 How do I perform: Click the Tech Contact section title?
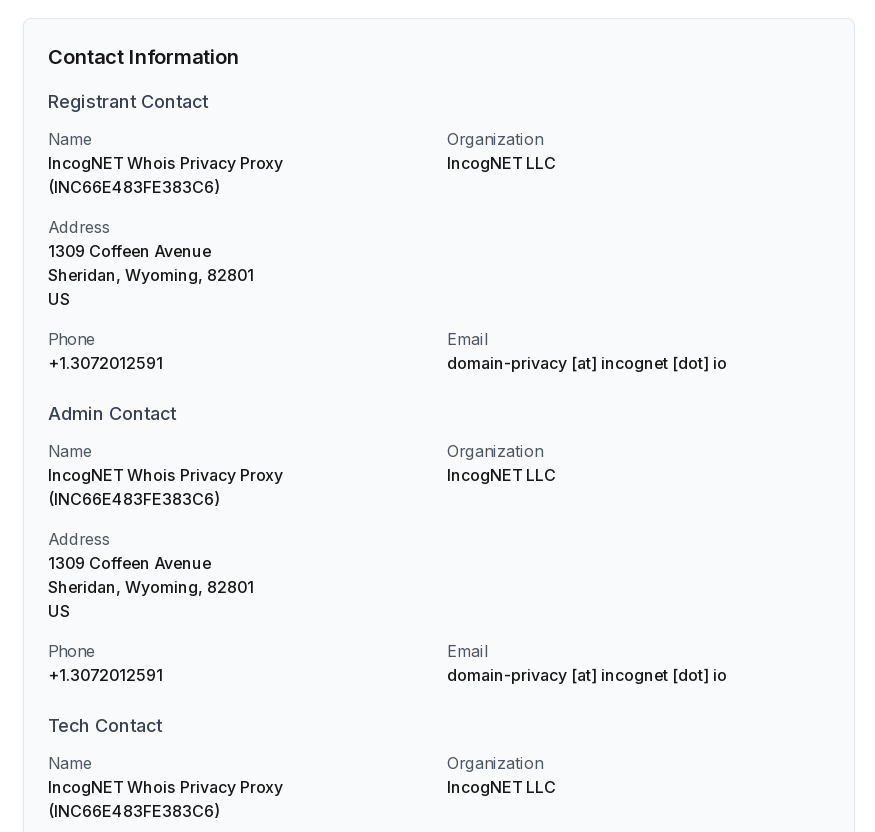coord(105,725)
